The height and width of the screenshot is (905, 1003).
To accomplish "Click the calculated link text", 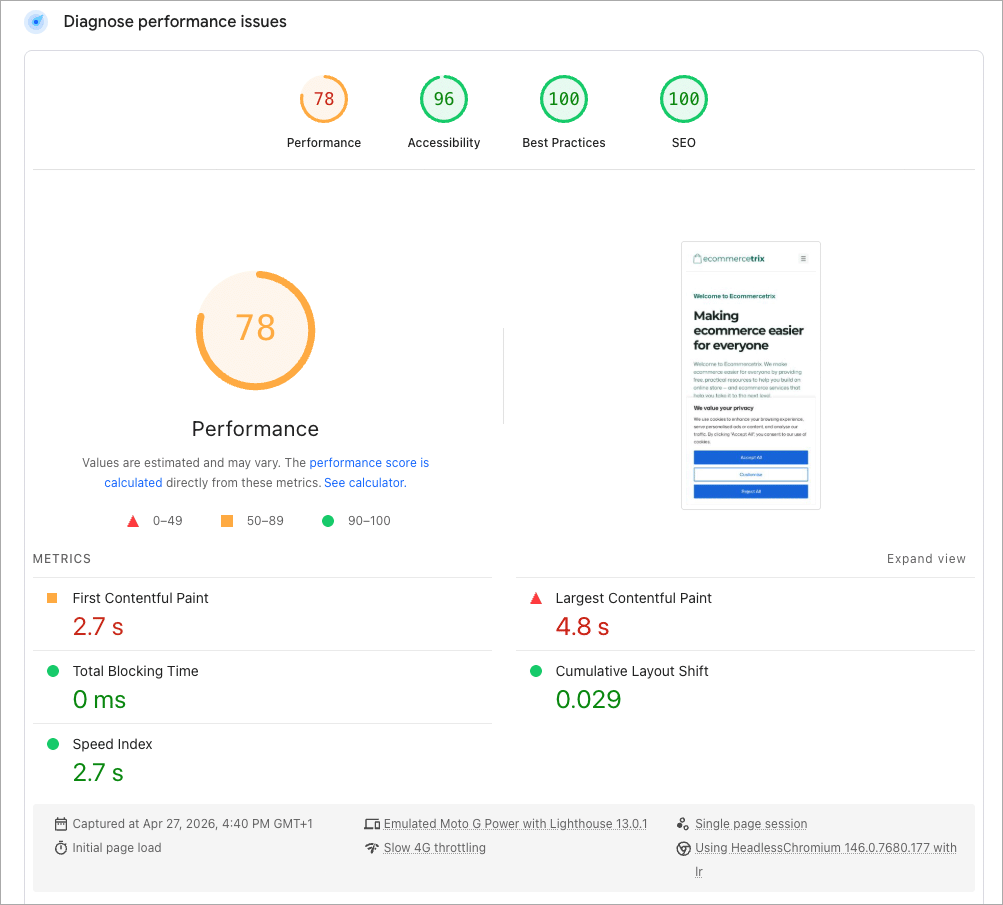I will pyautogui.click(x=133, y=483).
